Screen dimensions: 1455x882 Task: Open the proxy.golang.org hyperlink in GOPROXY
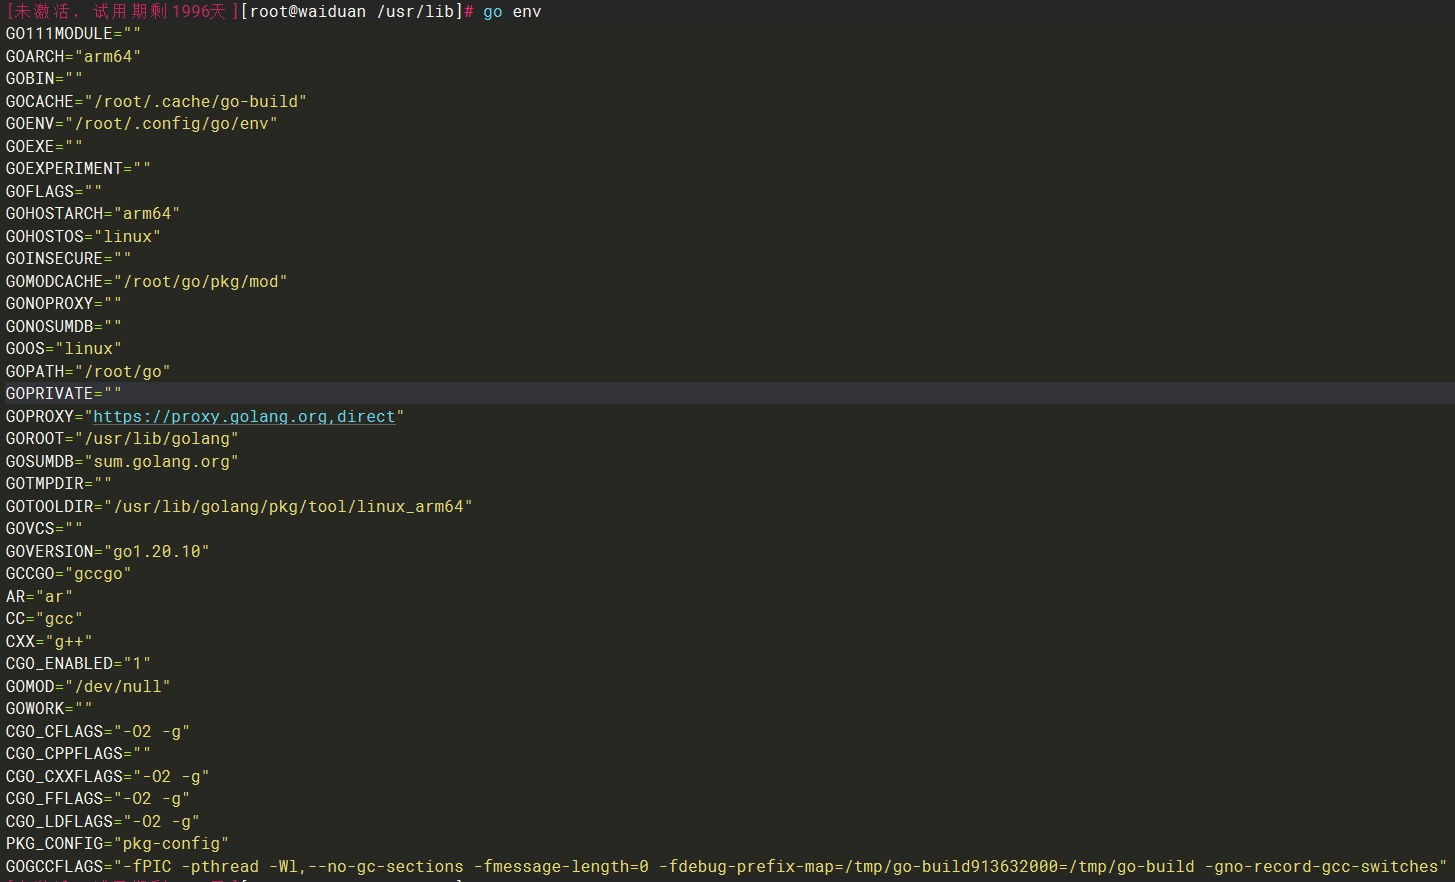click(246, 416)
